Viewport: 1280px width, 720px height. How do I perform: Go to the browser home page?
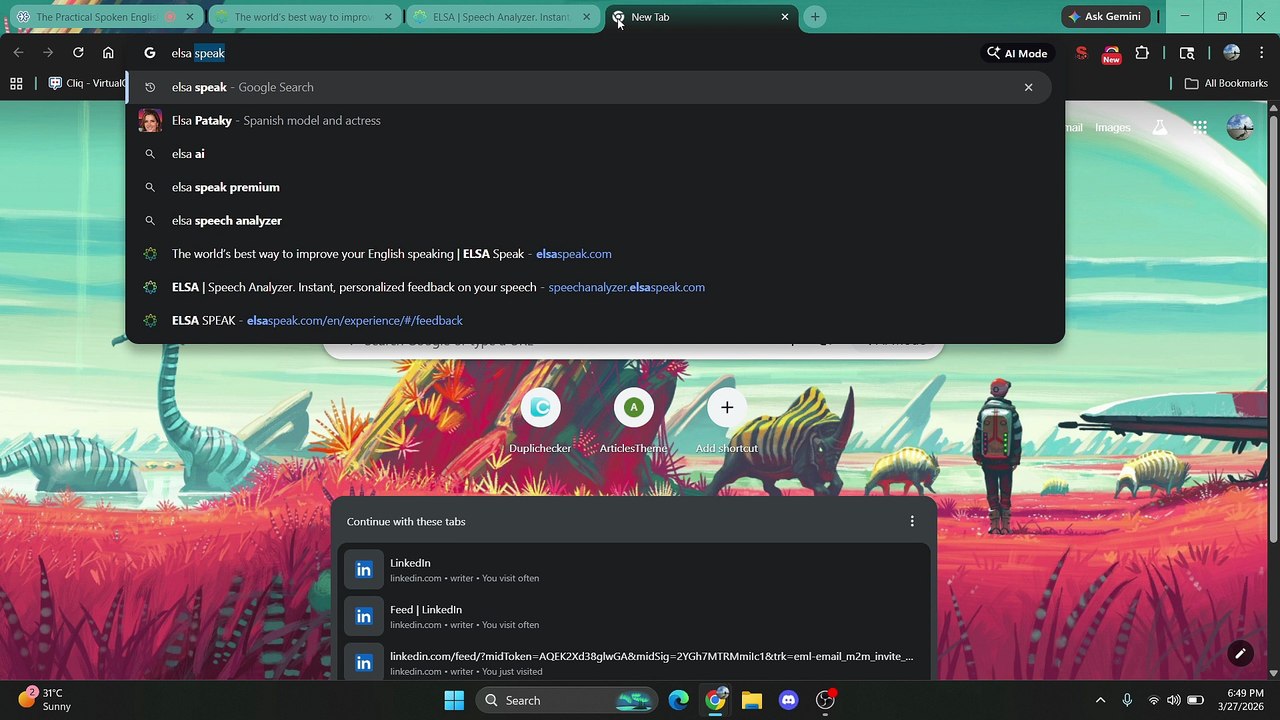(108, 53)
